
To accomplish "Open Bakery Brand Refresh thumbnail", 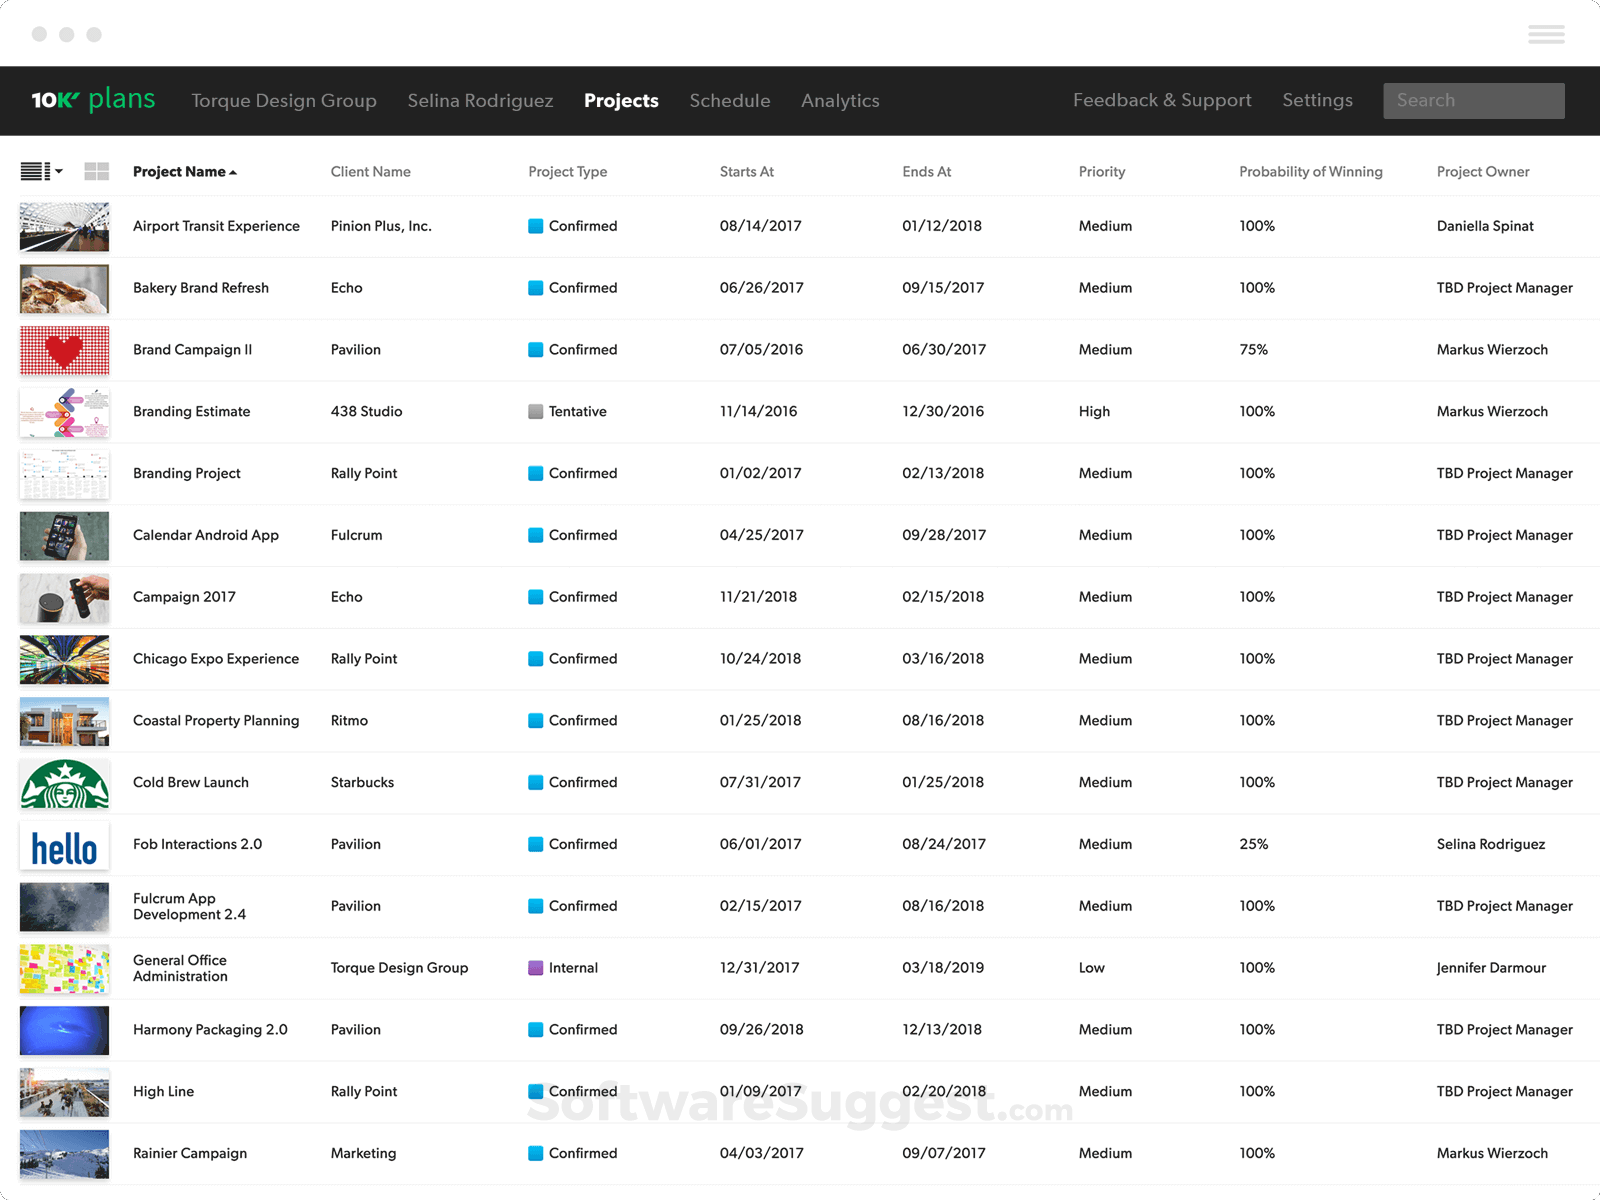I will point(64,289).
